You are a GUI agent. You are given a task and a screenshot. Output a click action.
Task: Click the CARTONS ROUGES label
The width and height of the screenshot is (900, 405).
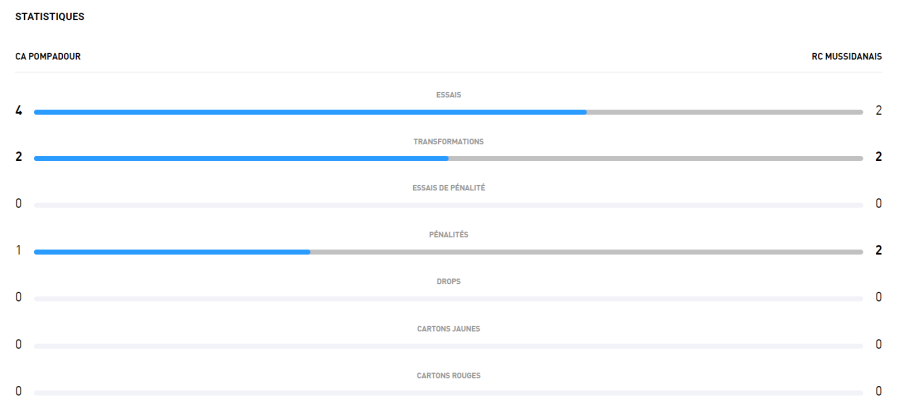tap(448, 375)
